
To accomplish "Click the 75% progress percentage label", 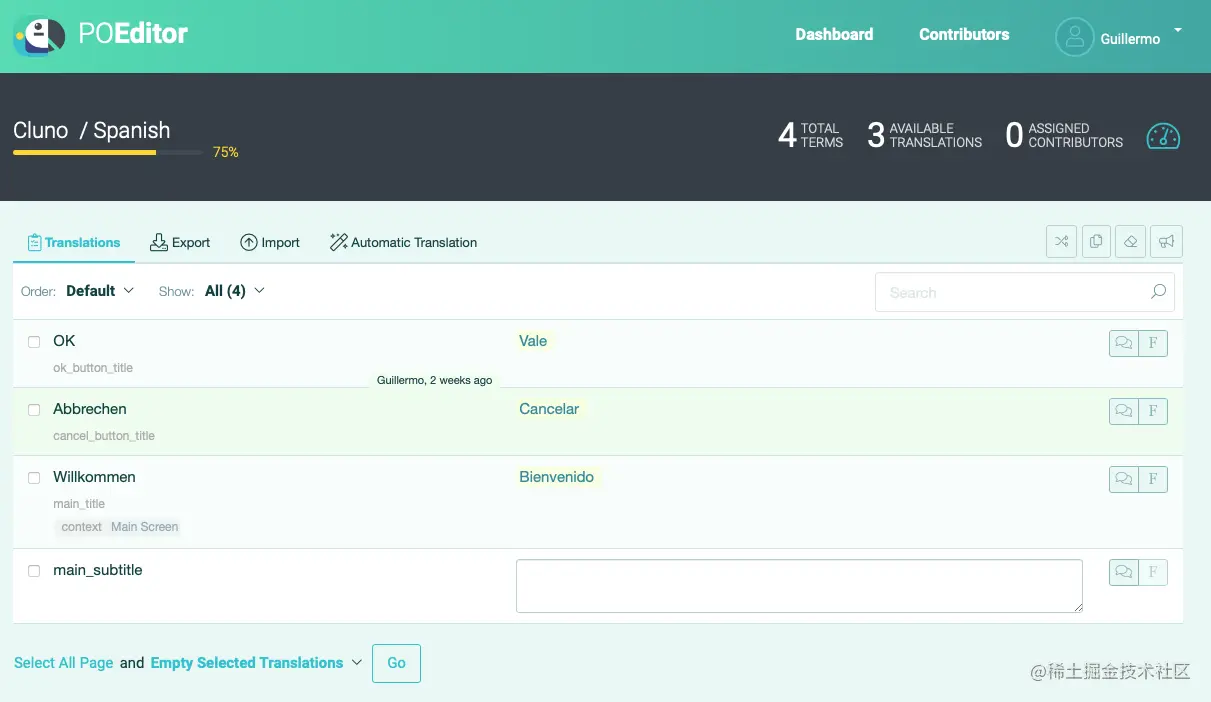I will pos(226,153).
